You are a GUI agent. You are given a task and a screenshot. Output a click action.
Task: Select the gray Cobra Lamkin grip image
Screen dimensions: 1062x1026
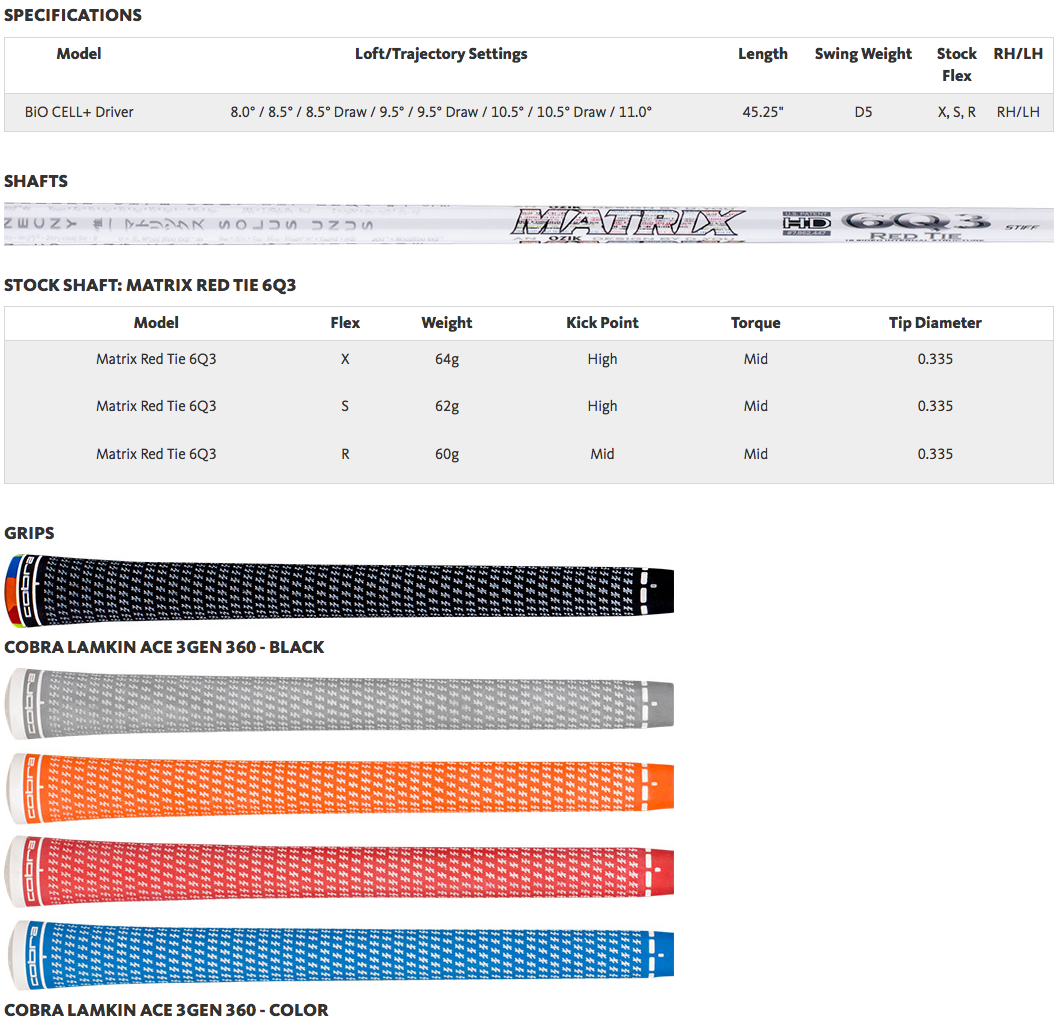coord(339,704)
